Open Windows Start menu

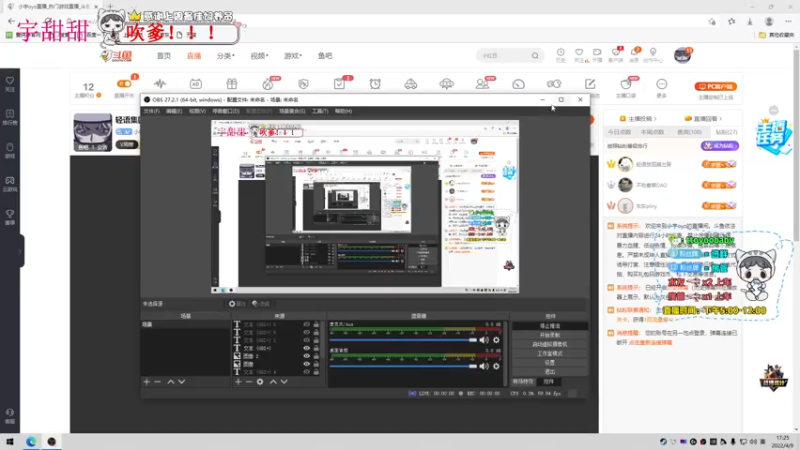click(x=10, y=442)
